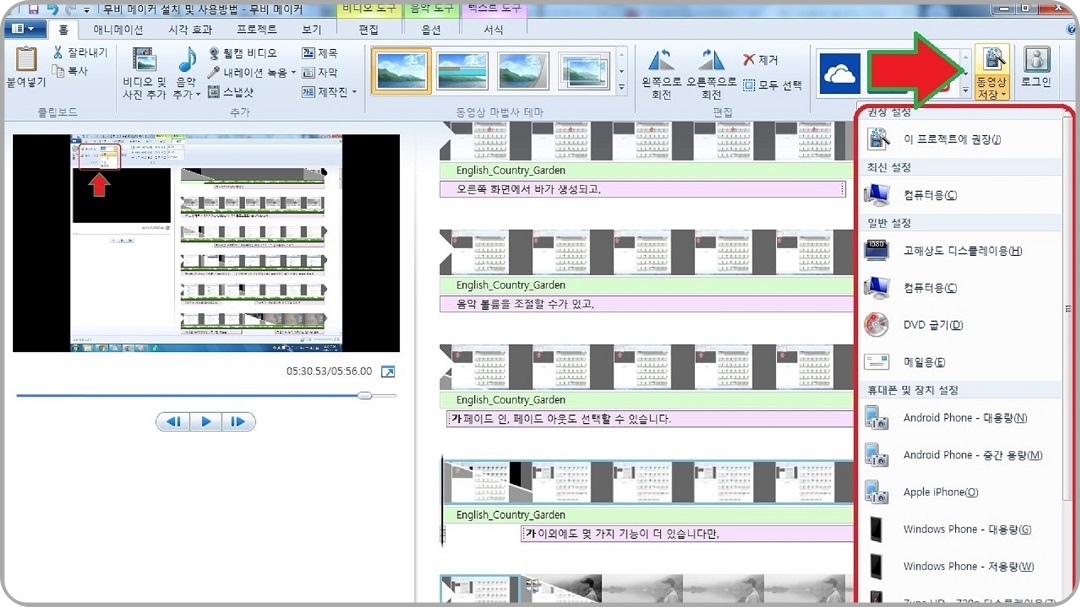This screenshot has width=1080, height=607.
Task: Click the Save movie button icon
Action: (993, 59)
